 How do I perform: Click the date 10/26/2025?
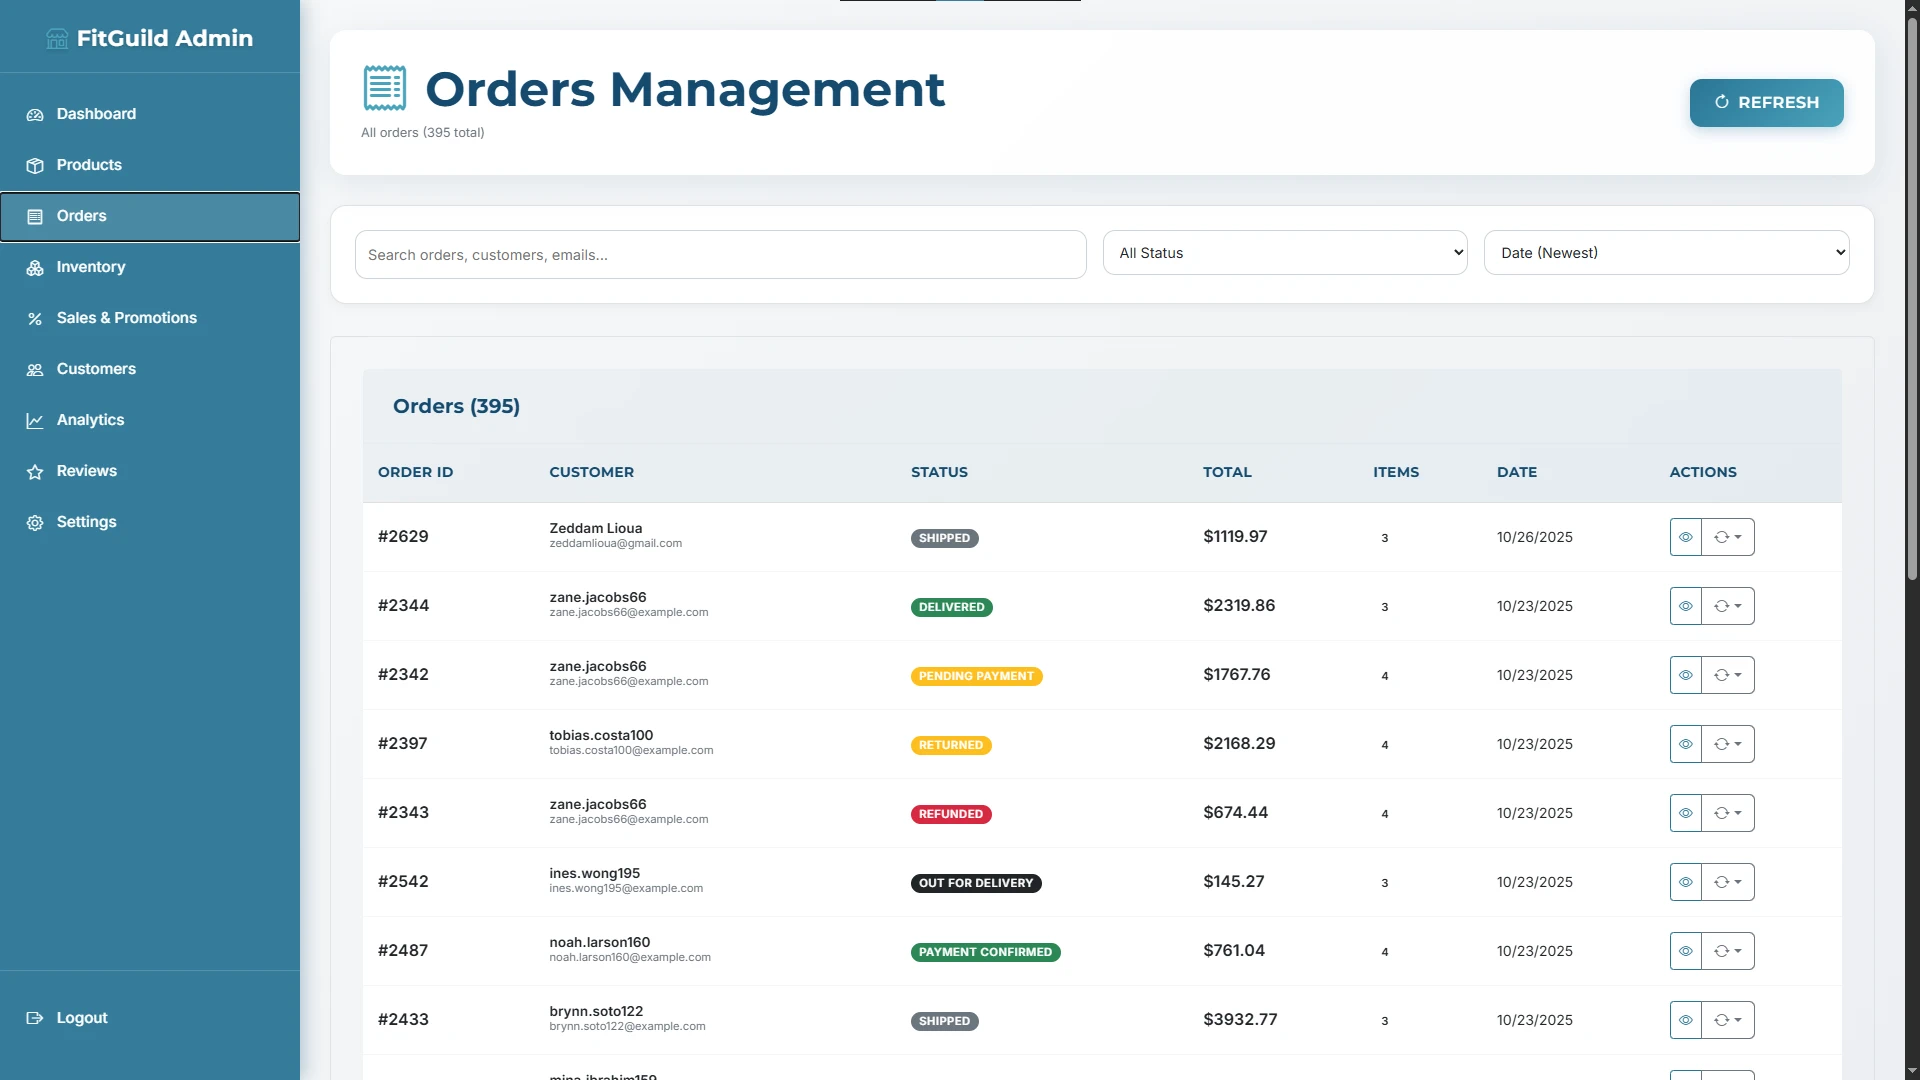[x=1534, y=537]
